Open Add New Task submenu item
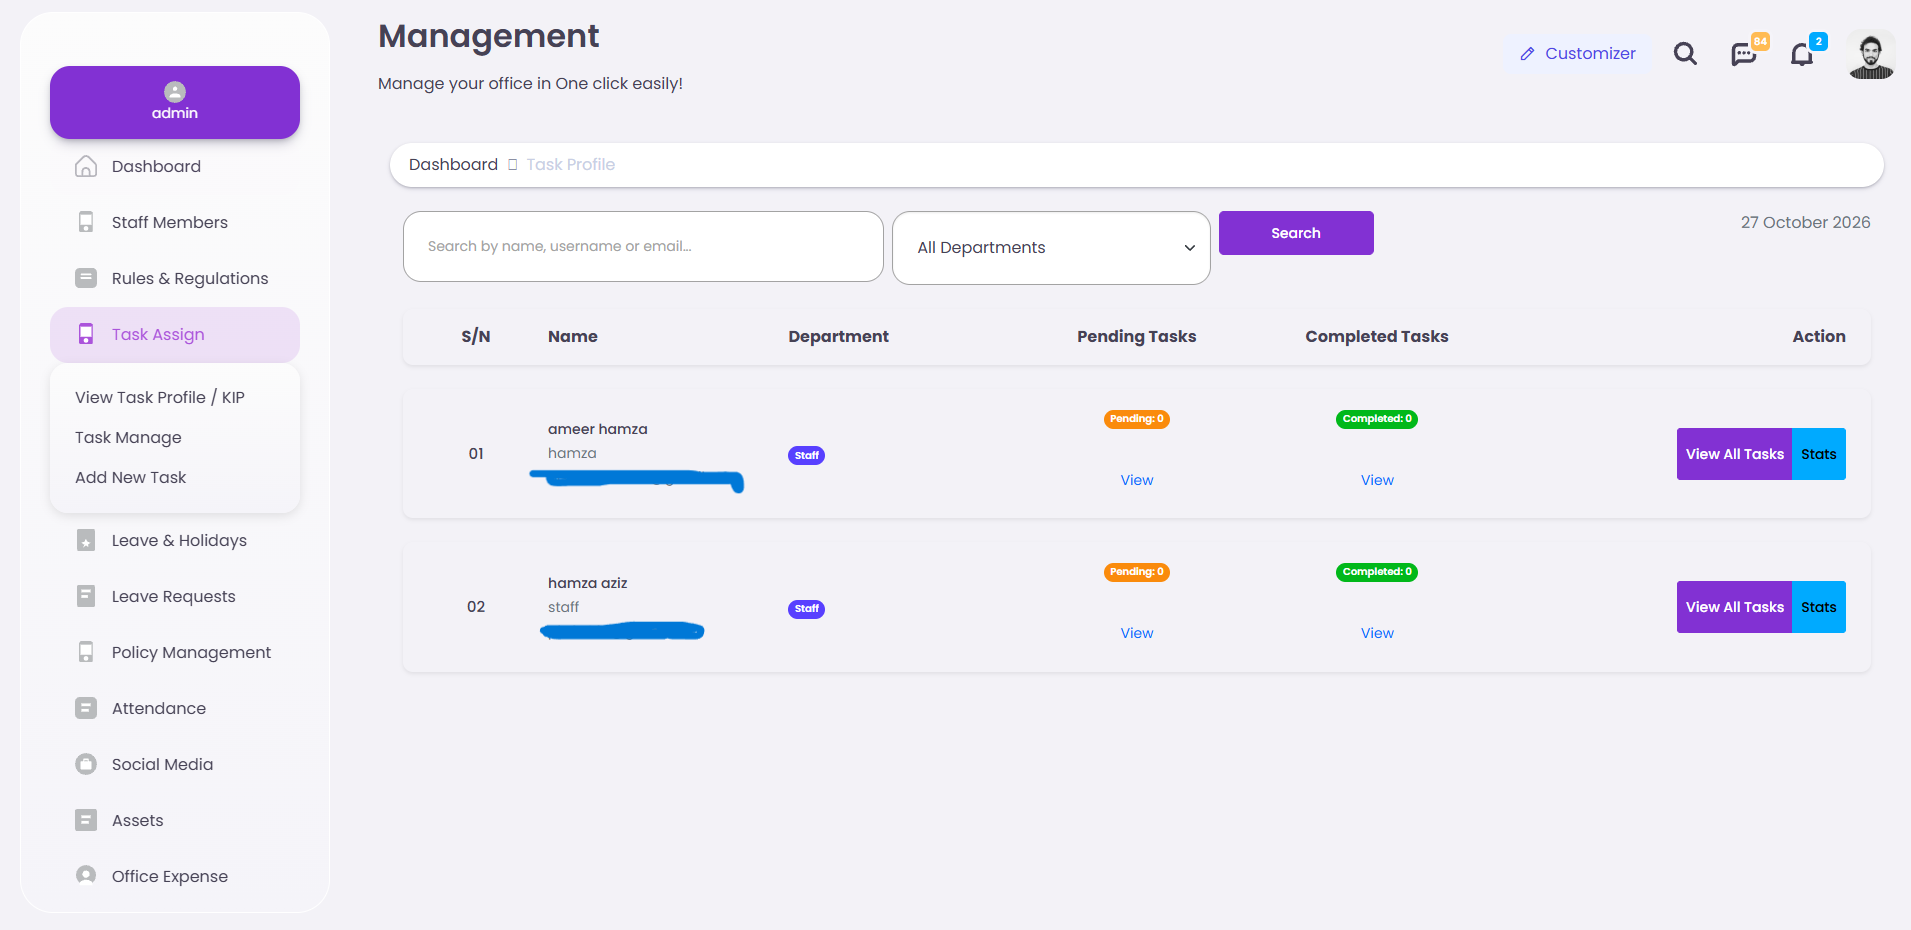The height and width of the screenshot is (930, 1911). click(x=130, y=477)
